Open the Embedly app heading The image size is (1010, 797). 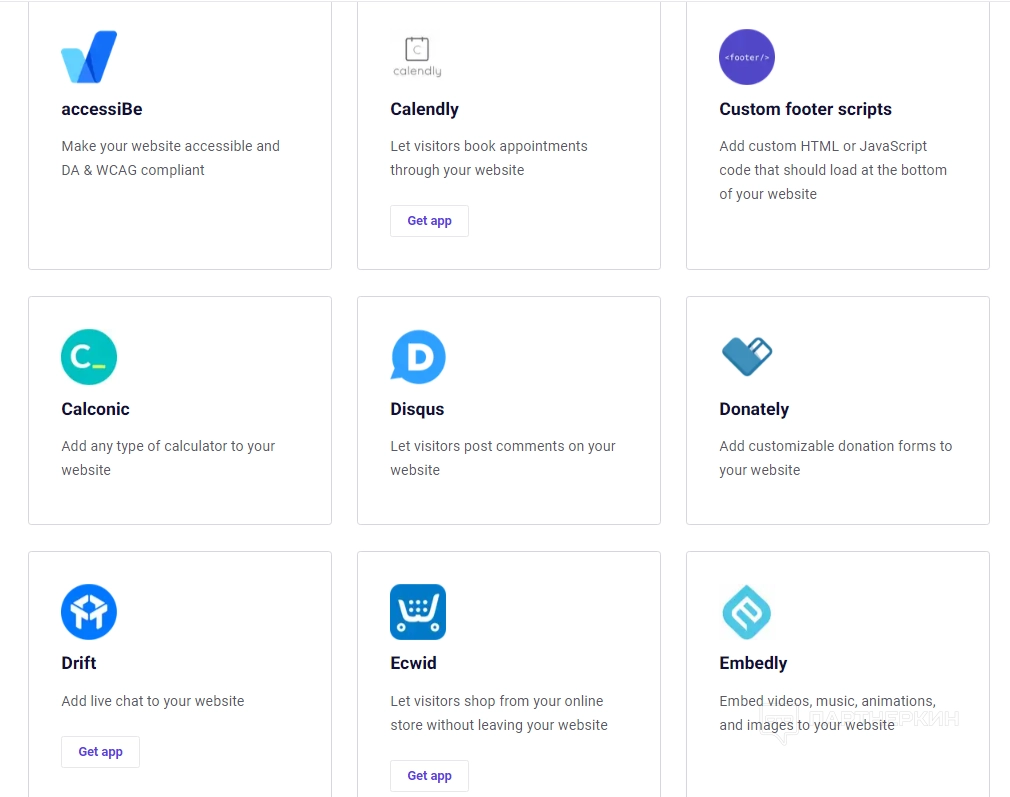(753, 663)
